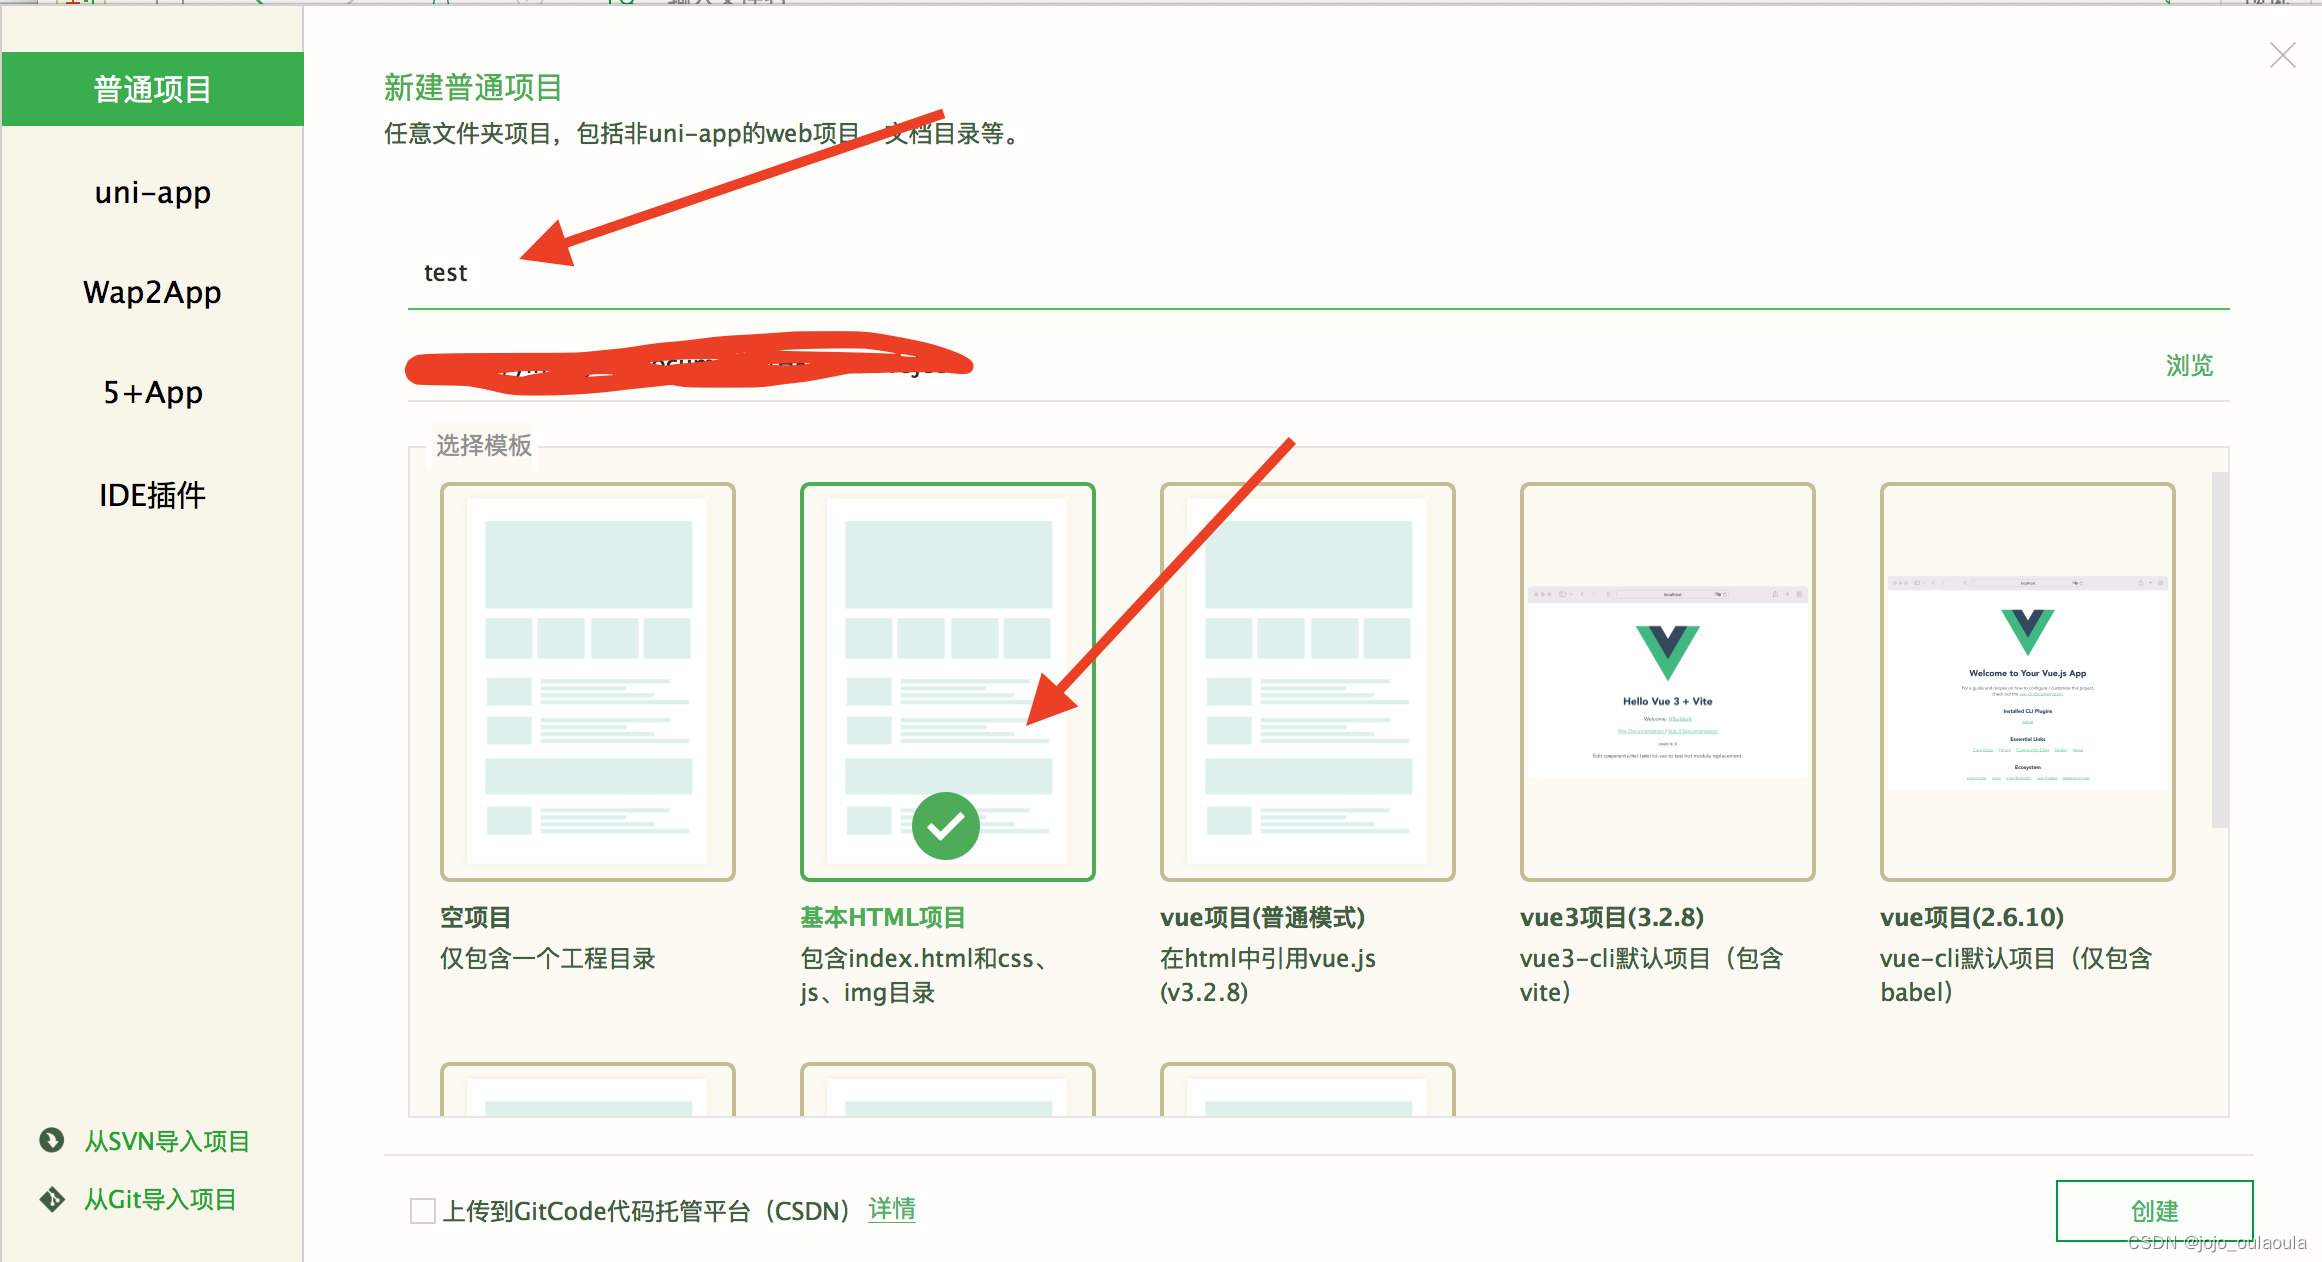This screenshot has width=2322, height=1262.
Task: Click 浏览 to browse for folder
Action: 2189,365
